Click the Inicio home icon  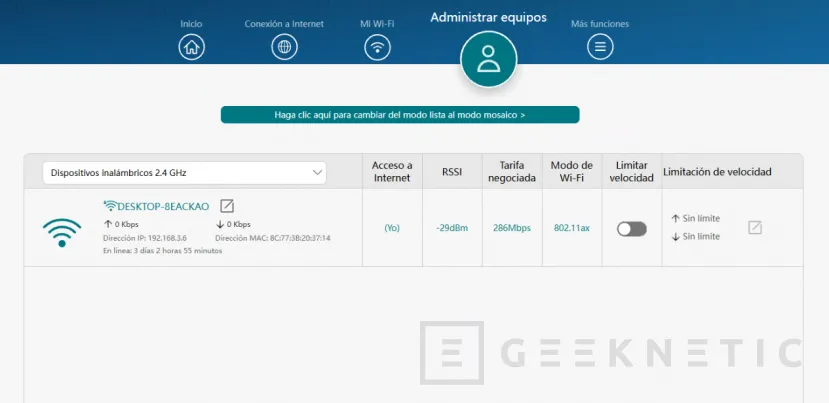[x=191, y=46]
